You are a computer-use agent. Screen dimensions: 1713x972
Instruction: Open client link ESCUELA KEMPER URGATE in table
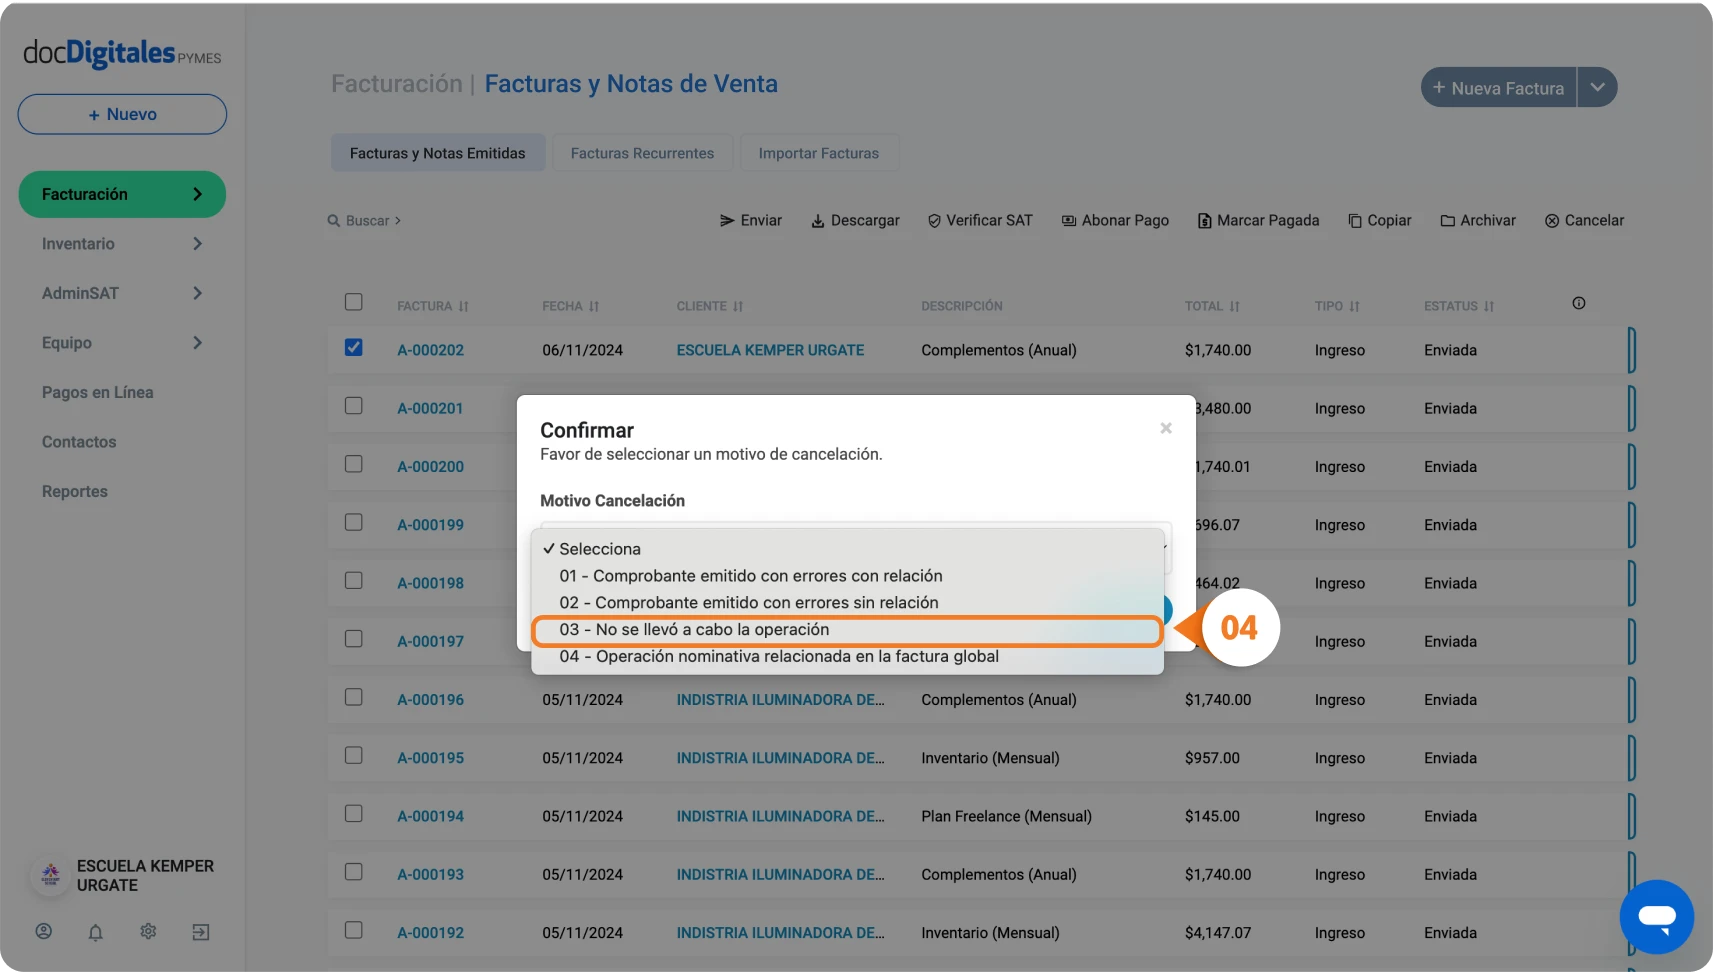770,350
